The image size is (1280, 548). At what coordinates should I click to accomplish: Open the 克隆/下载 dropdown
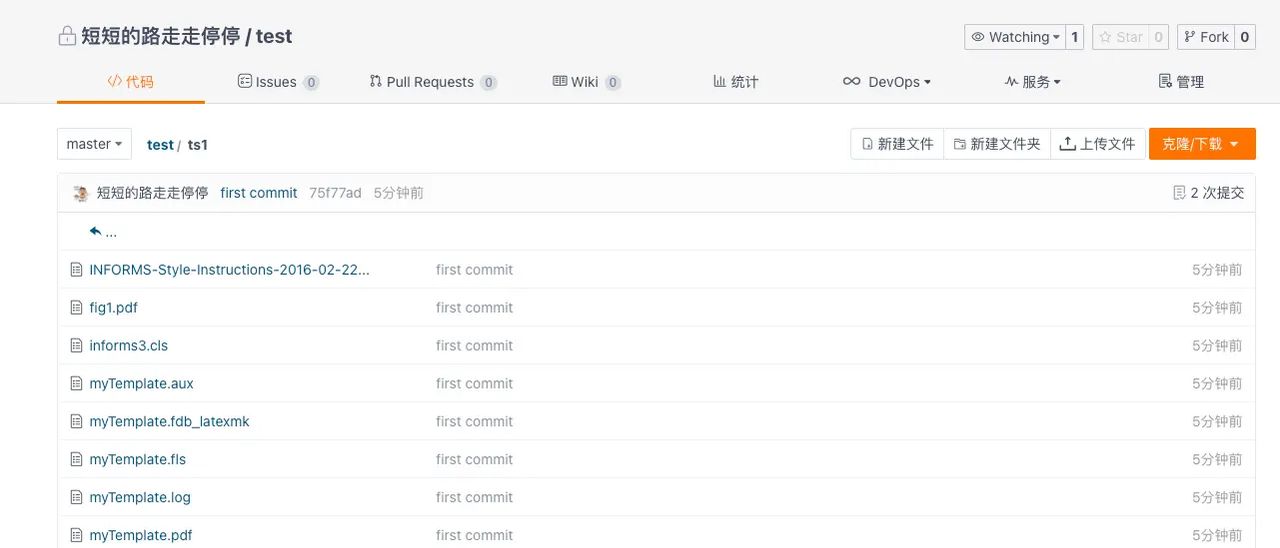1202,144
